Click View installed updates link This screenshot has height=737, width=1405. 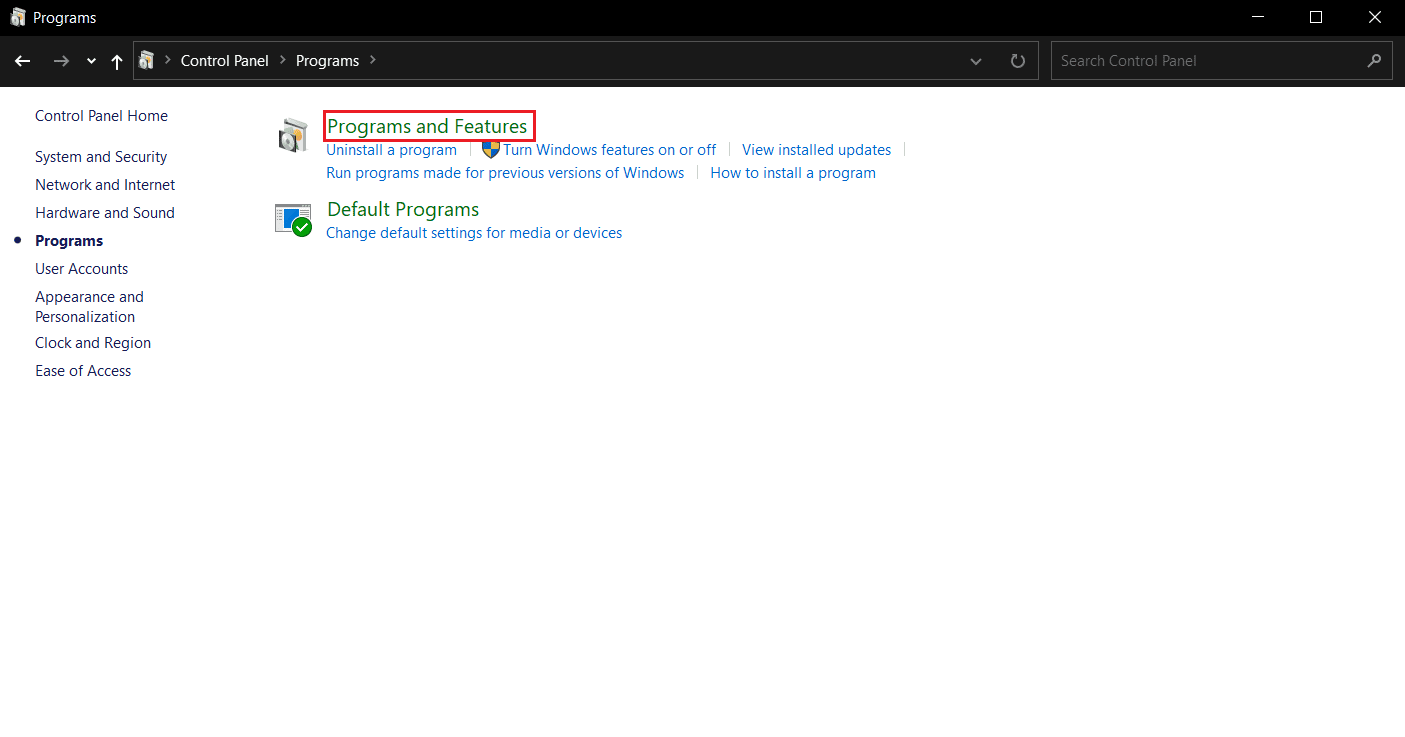point(816,149)
